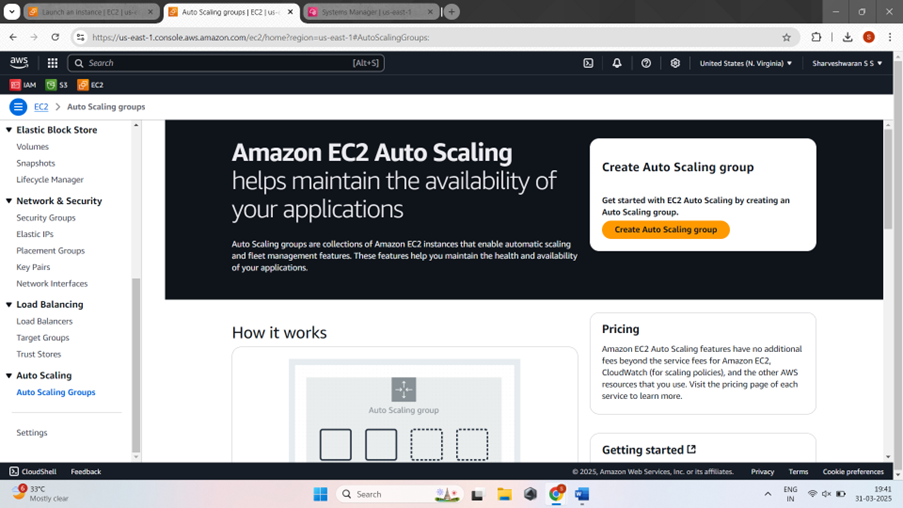Open Placement Groups in the sidebar

51,251
